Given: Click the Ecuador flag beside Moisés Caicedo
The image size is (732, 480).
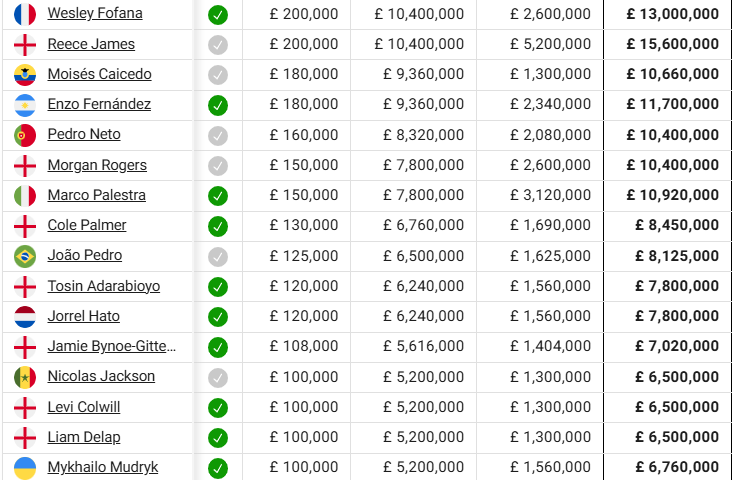Looking at the screenshot, I should point(25,75).
